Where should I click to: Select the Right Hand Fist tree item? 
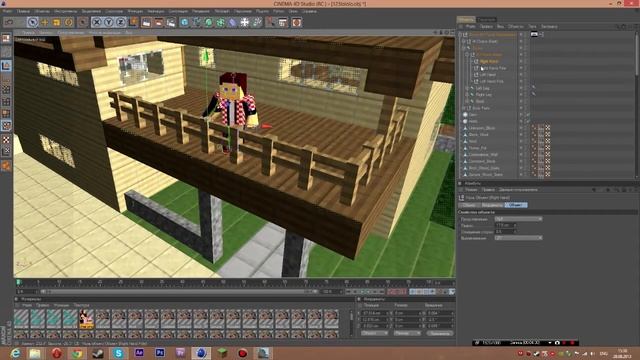(494, 68)
